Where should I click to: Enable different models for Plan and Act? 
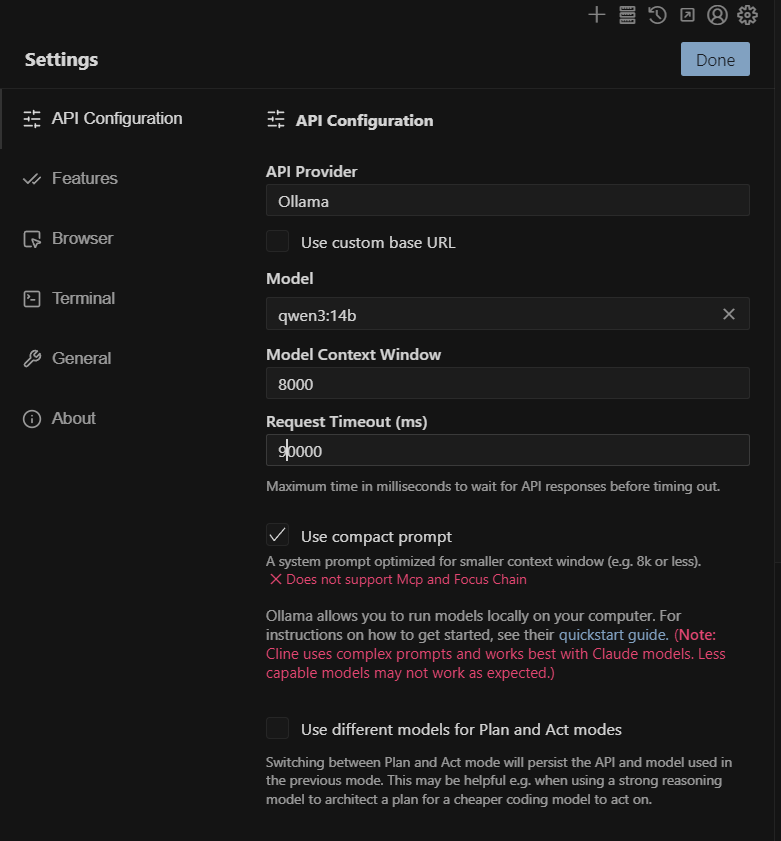click(x=278, y=728)
